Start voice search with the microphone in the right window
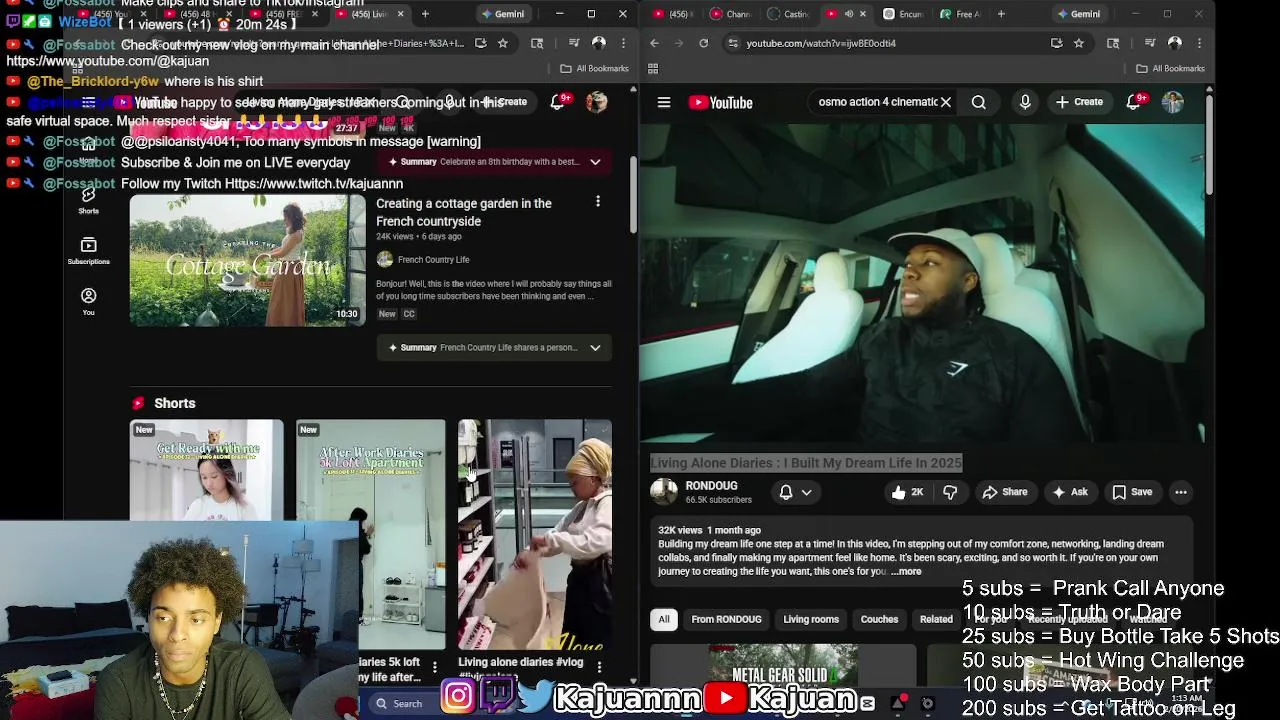 tap(1025, 102)
